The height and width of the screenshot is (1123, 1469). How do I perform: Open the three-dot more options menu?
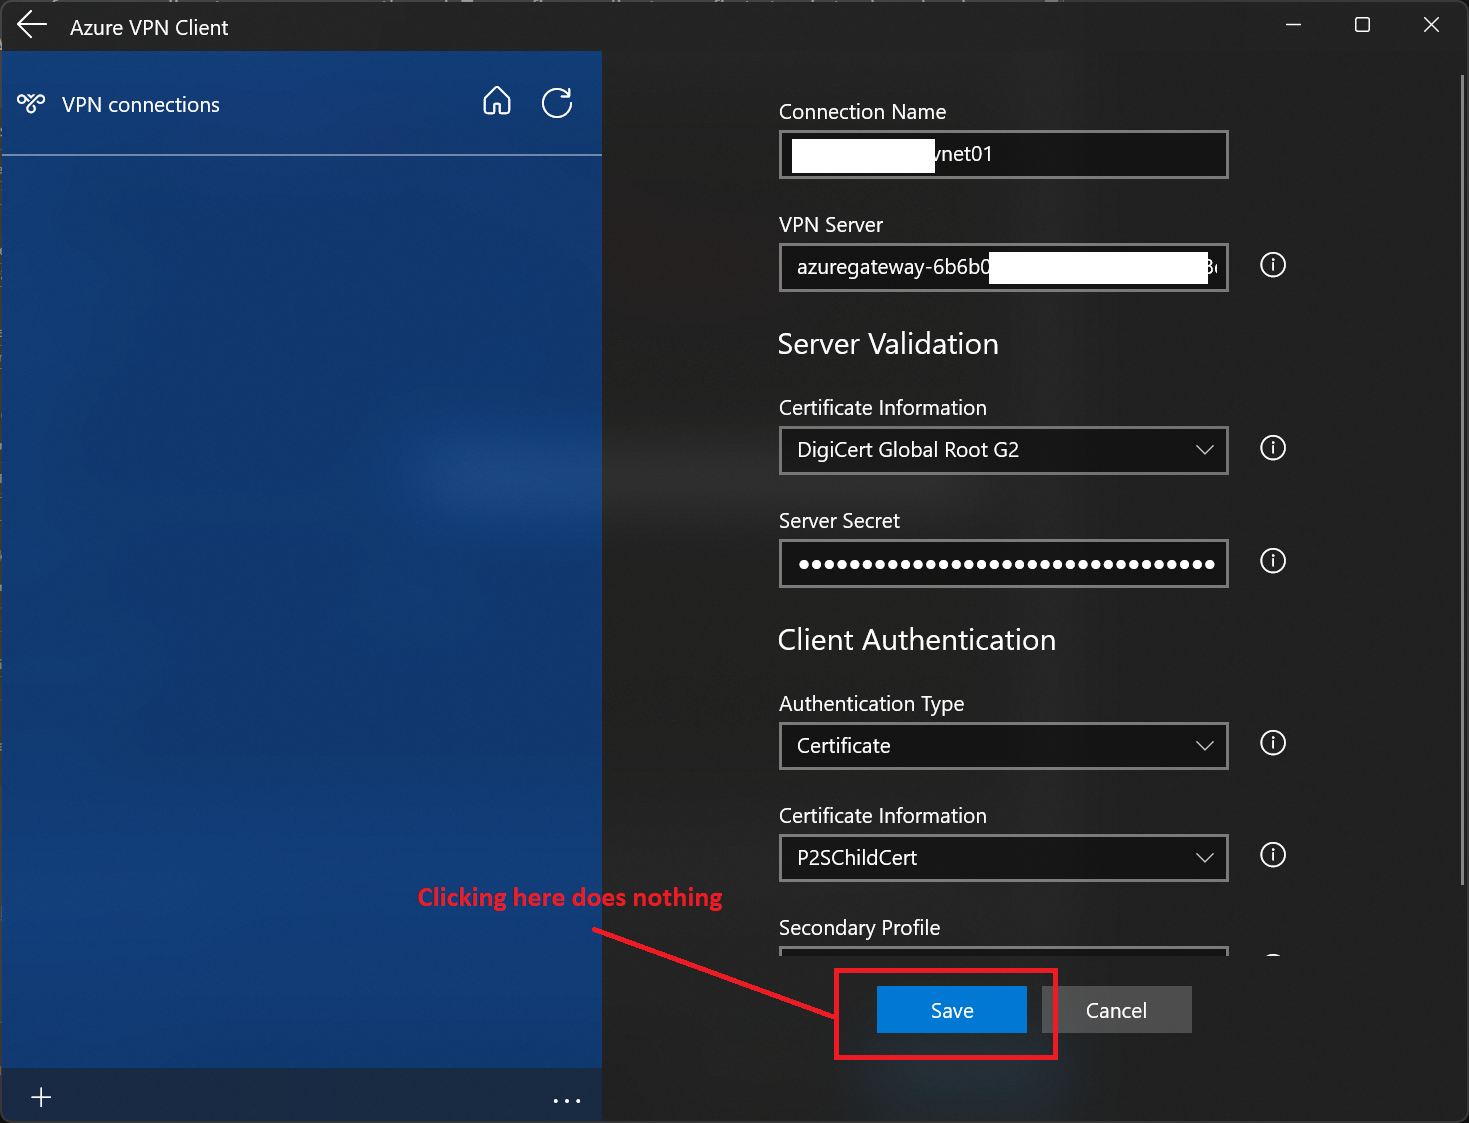tap(567, 1100)
